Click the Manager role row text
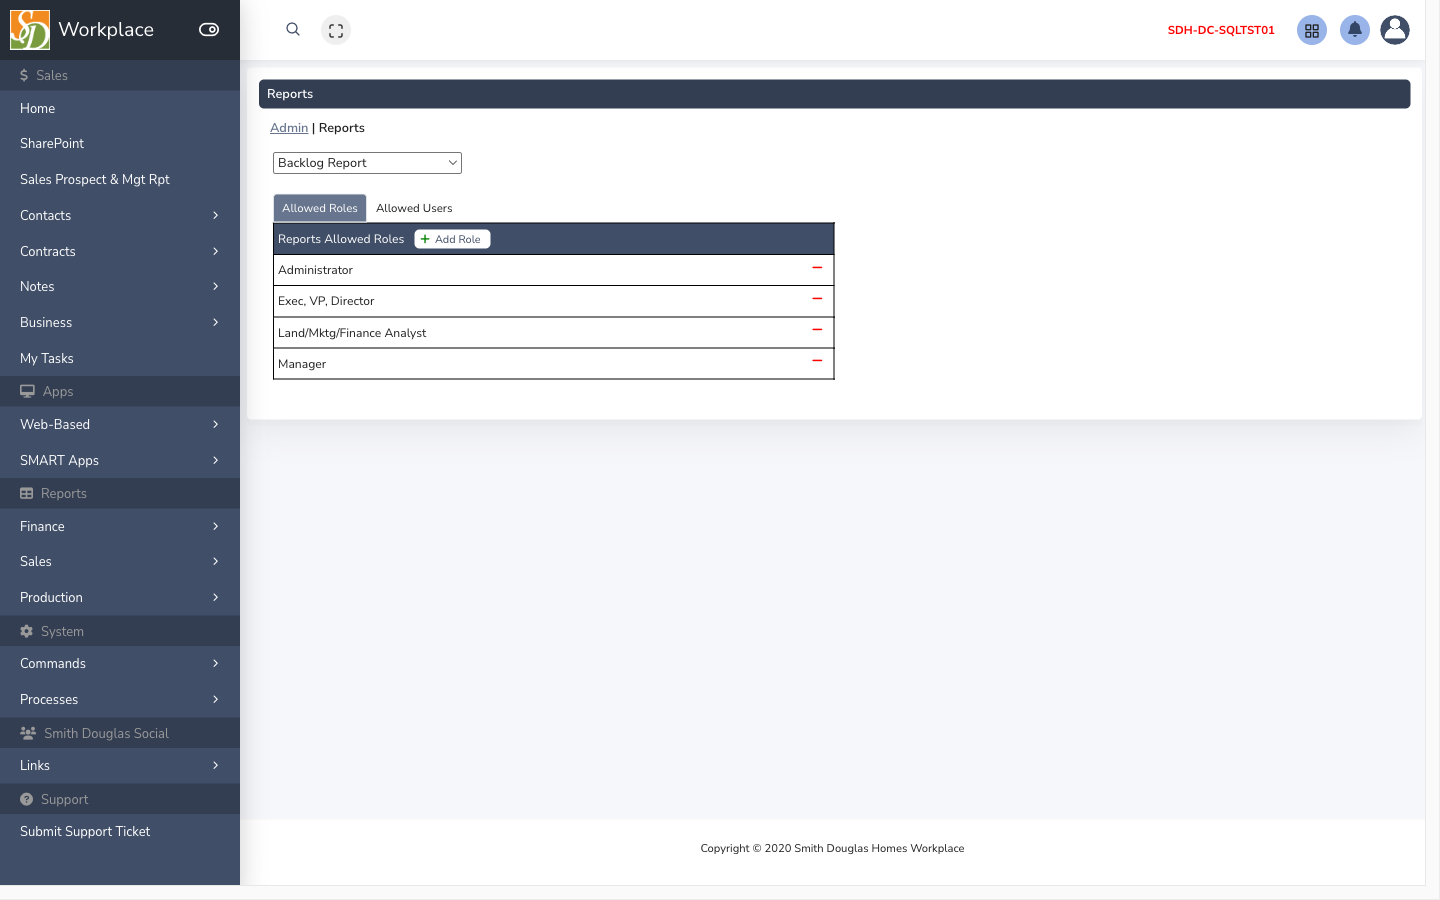1440x900 pixels. point(302,364)
